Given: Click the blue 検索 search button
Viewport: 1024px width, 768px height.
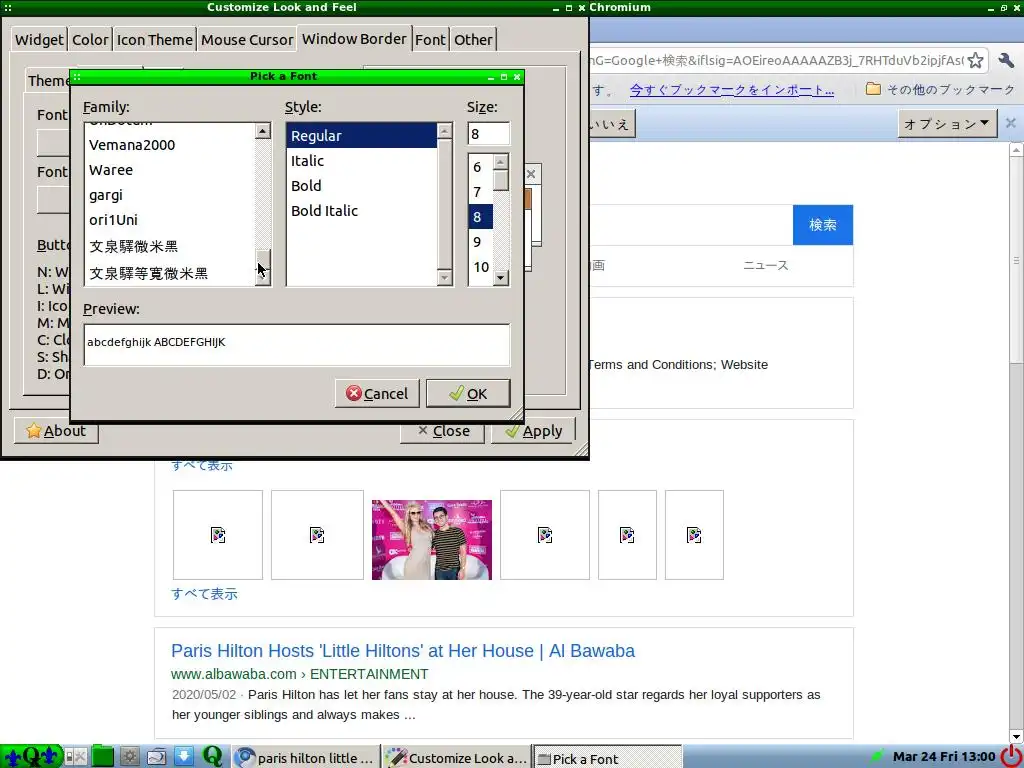Looking at the screenshot, I should point(823,225).
